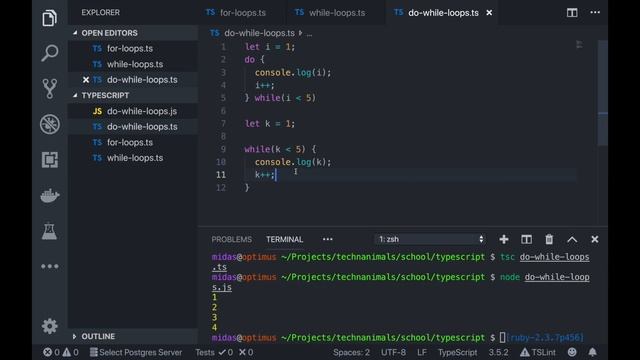This screenshot has height=360, width=640.
Task: Click the editor vertical scrollbar
Action: [602, 93]
